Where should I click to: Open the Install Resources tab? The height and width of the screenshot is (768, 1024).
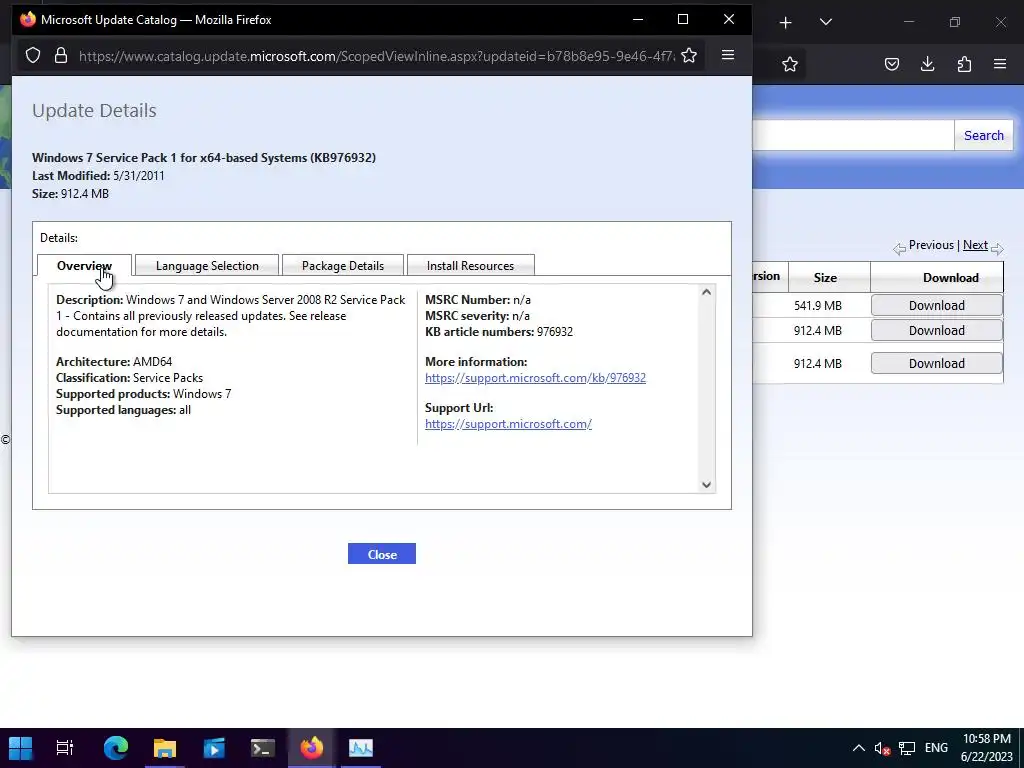tap(470, 266)
